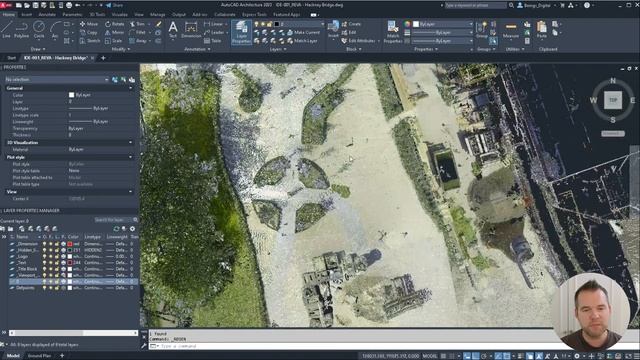Select the Dimension tool
The width and height of the screenshot is (640, 360).
tap(191, 30)
